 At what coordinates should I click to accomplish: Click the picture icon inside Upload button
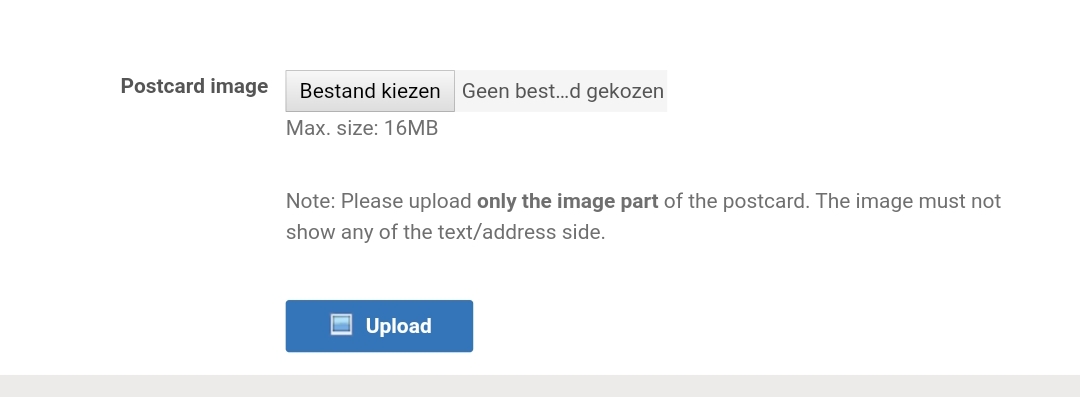point(341,325)
